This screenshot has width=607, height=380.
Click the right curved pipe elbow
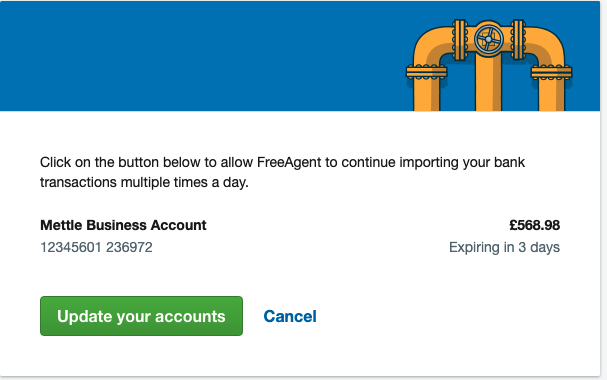pos(545,45)
